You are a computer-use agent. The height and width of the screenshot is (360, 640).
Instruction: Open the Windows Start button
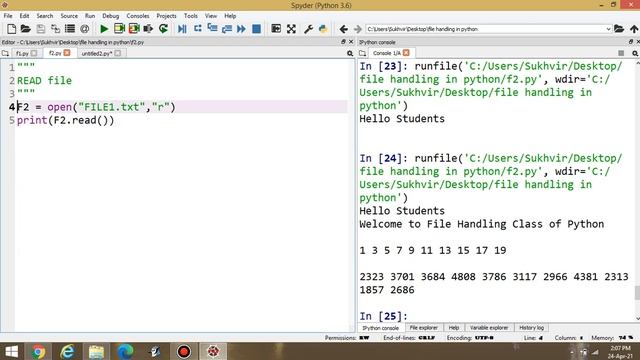click(x=11, y=351)
